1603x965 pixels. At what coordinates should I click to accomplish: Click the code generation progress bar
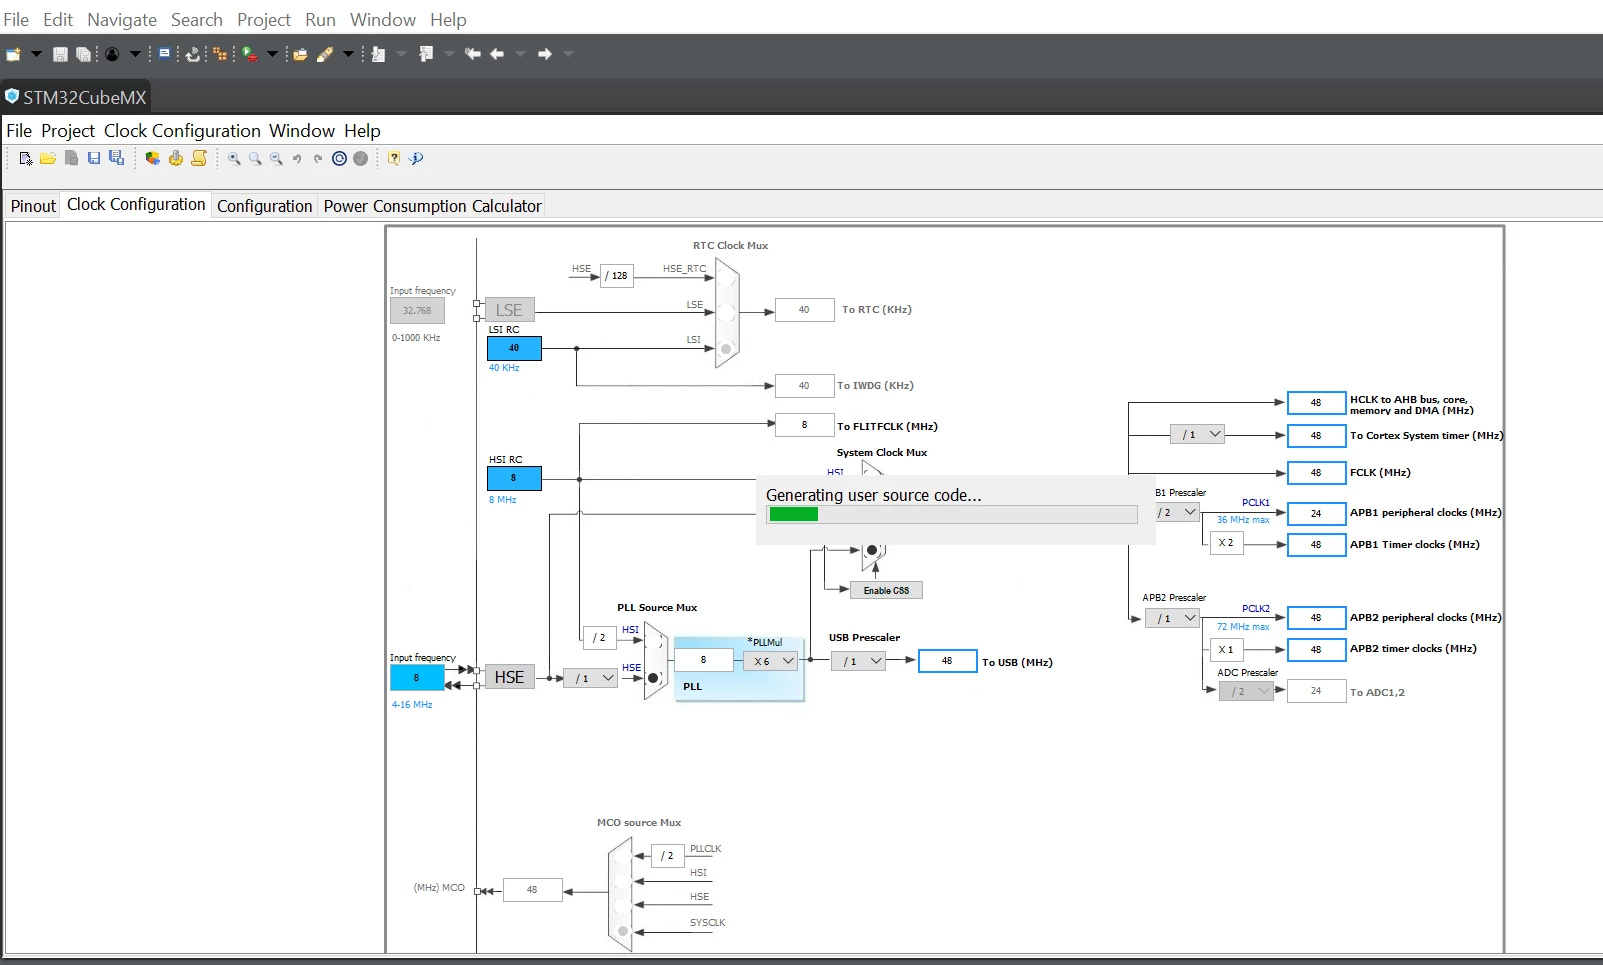pos(952,514)
